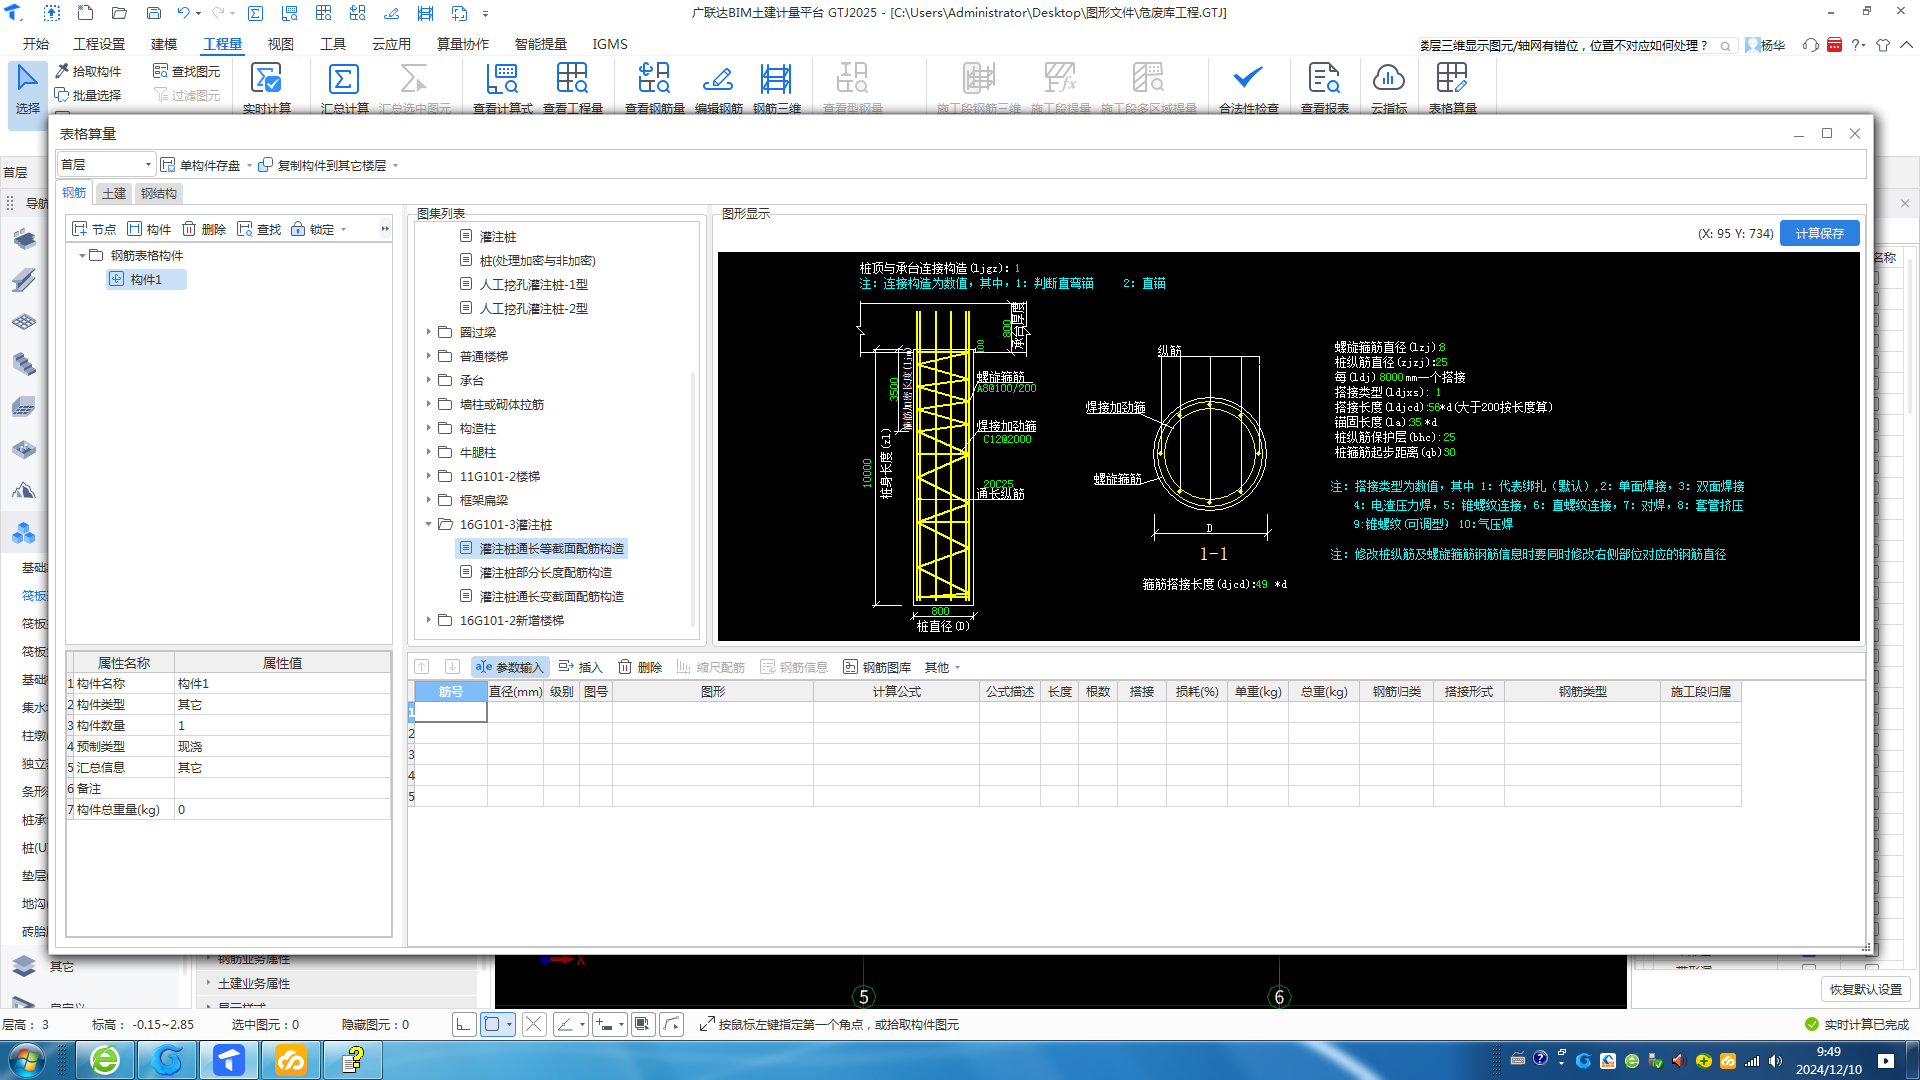Click 插入 insert row button

point(581,667)
